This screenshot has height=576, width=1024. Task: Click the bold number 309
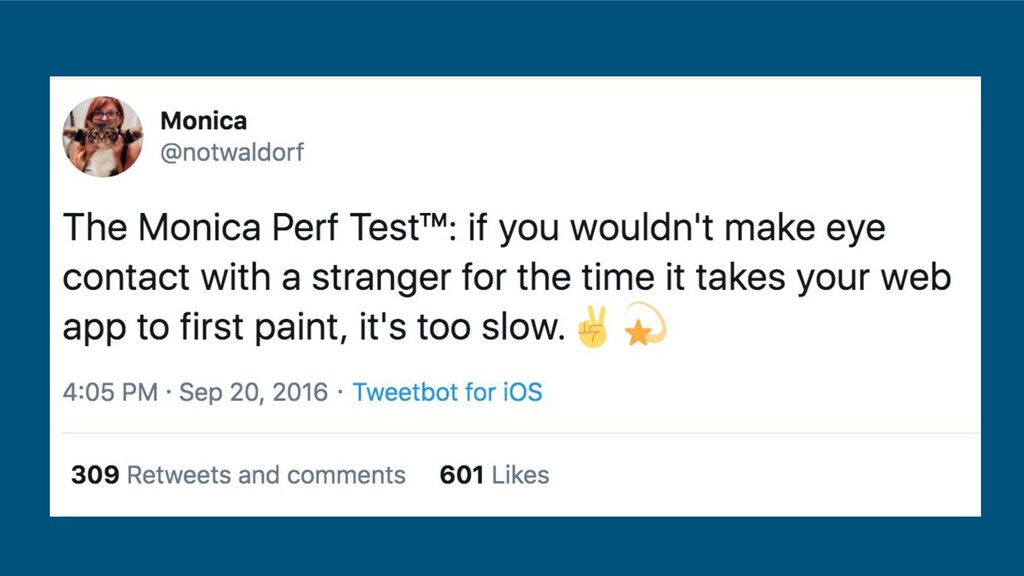[95, 475]
